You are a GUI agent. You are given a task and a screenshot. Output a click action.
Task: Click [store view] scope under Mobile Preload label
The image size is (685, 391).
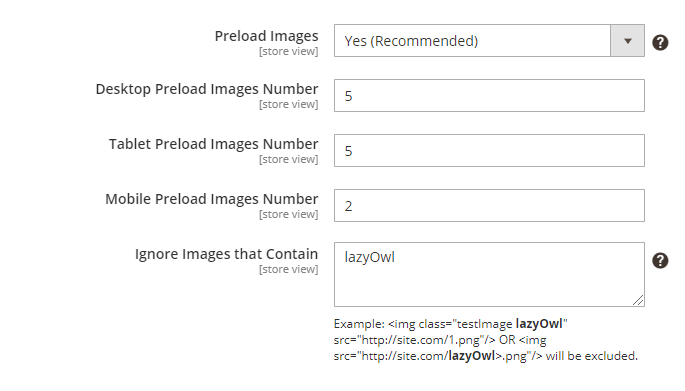click(x=288, y=215)
